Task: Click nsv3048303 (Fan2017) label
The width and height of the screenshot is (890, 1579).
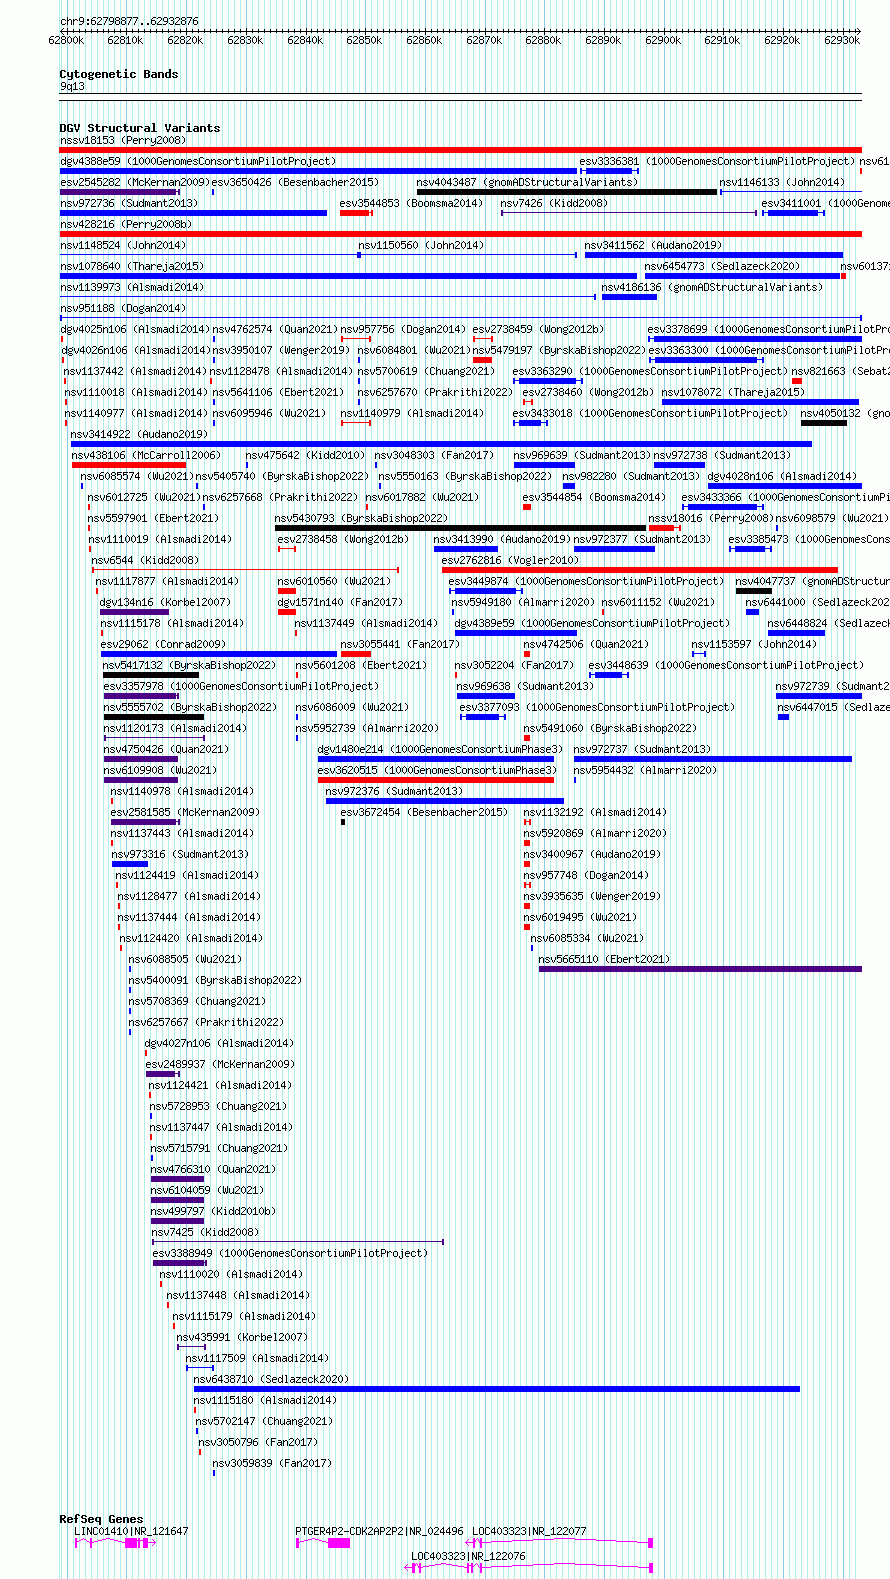Action: [434, 456]
